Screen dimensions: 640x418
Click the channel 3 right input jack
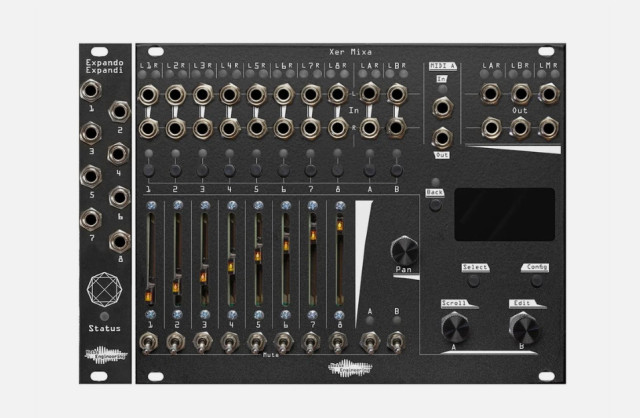click(x=202, y=128)
